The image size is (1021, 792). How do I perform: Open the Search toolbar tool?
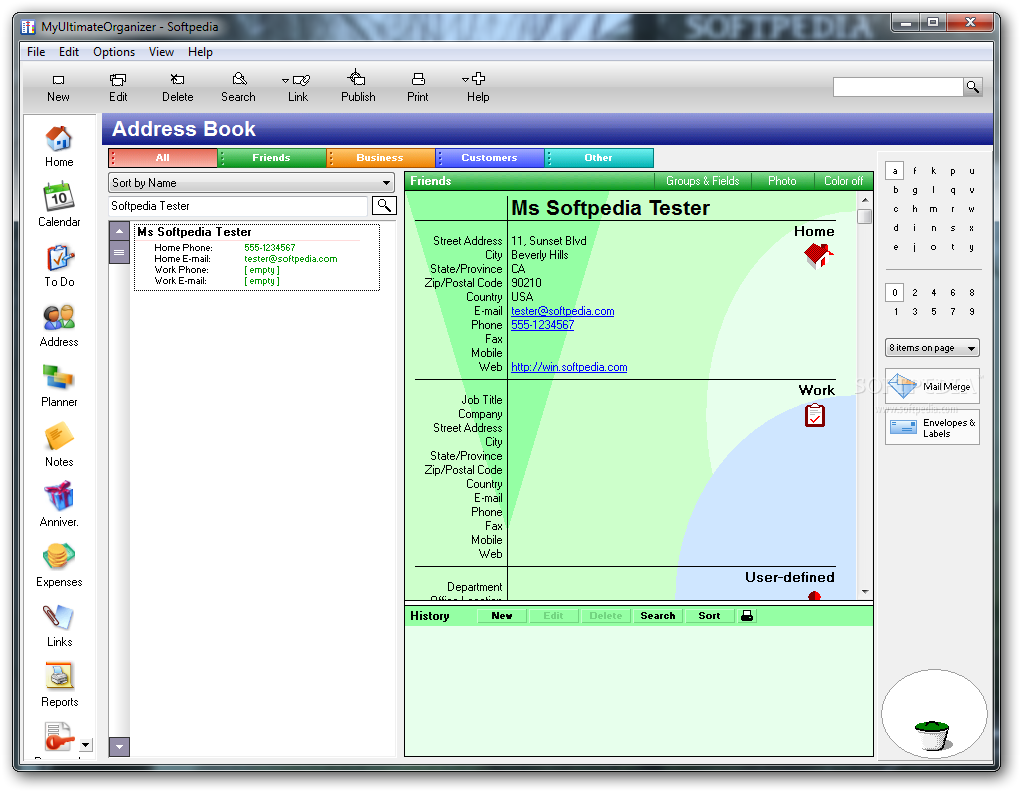click(x=238, y=87)
